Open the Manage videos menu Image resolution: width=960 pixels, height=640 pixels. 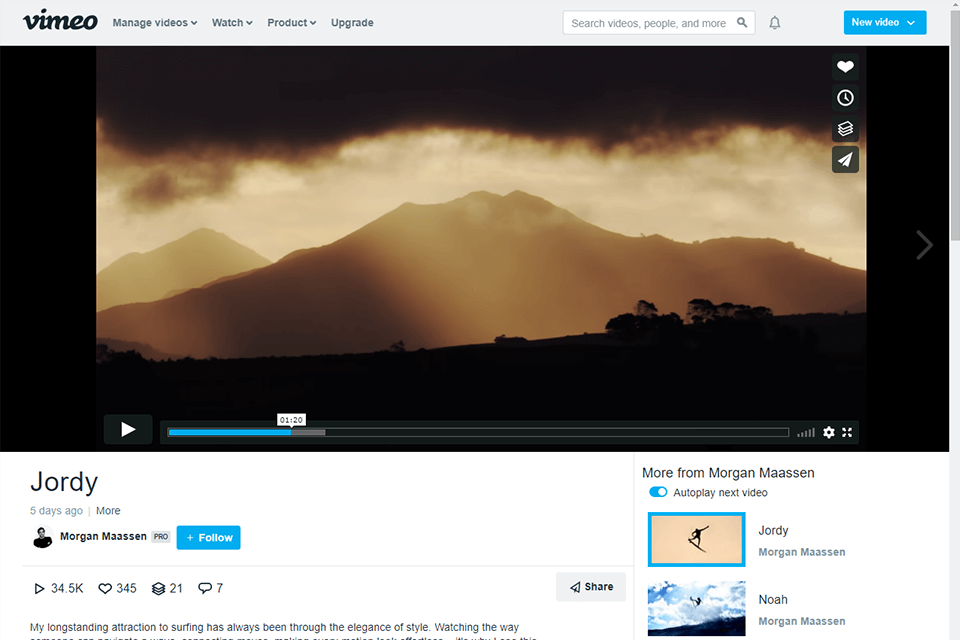click(x=154, y=22)
